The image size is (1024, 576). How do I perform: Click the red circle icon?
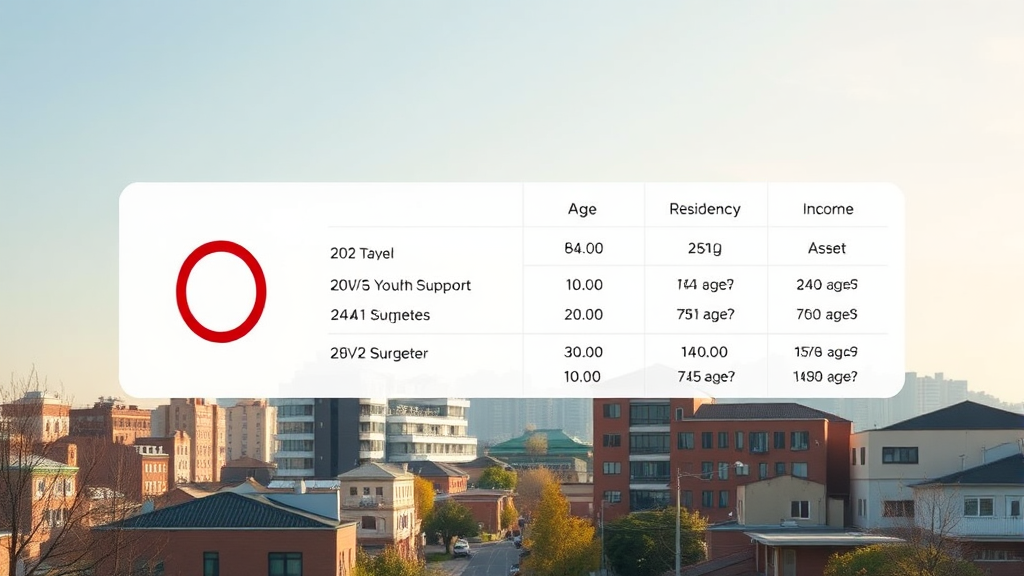click(x=221, y=291)
